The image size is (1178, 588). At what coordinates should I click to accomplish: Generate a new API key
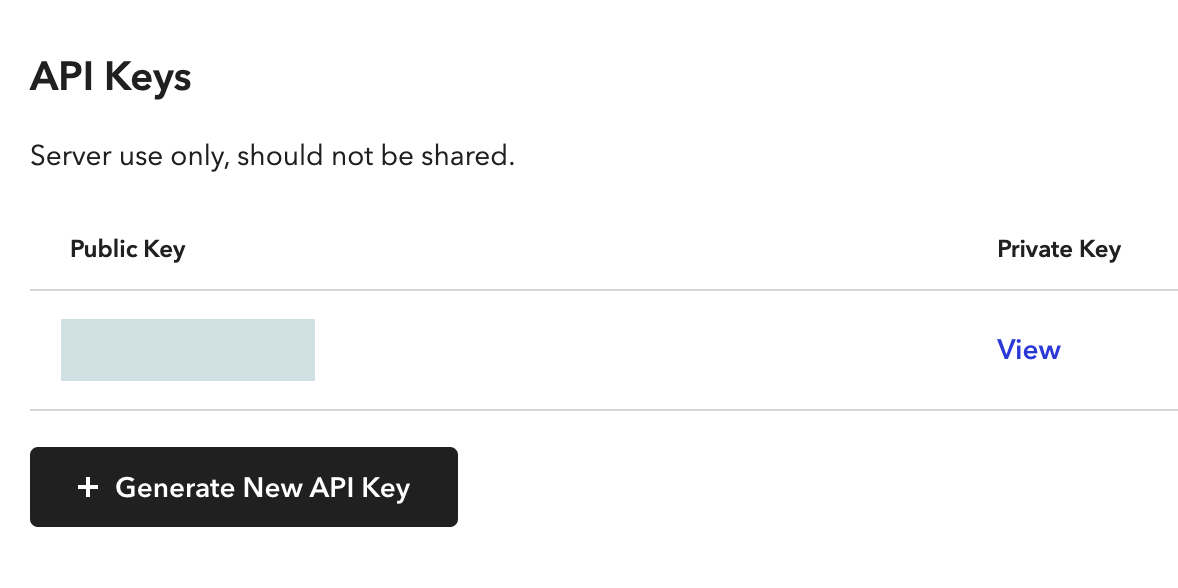click(x=243, y=487)
